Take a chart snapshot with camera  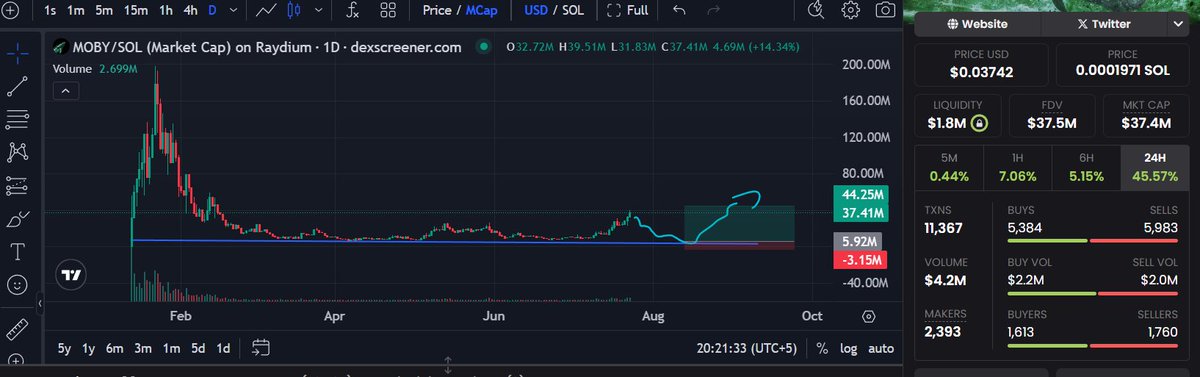(x=885, y=11)
